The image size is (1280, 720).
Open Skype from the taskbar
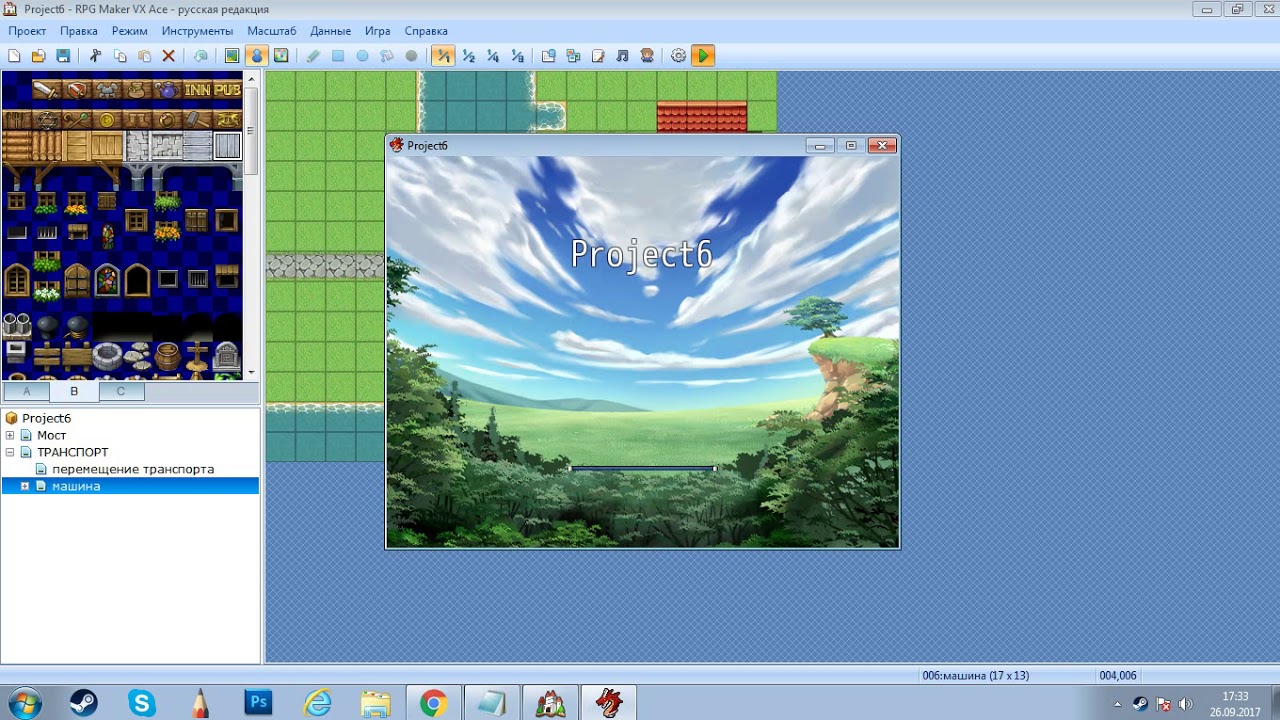click(142, 703)
